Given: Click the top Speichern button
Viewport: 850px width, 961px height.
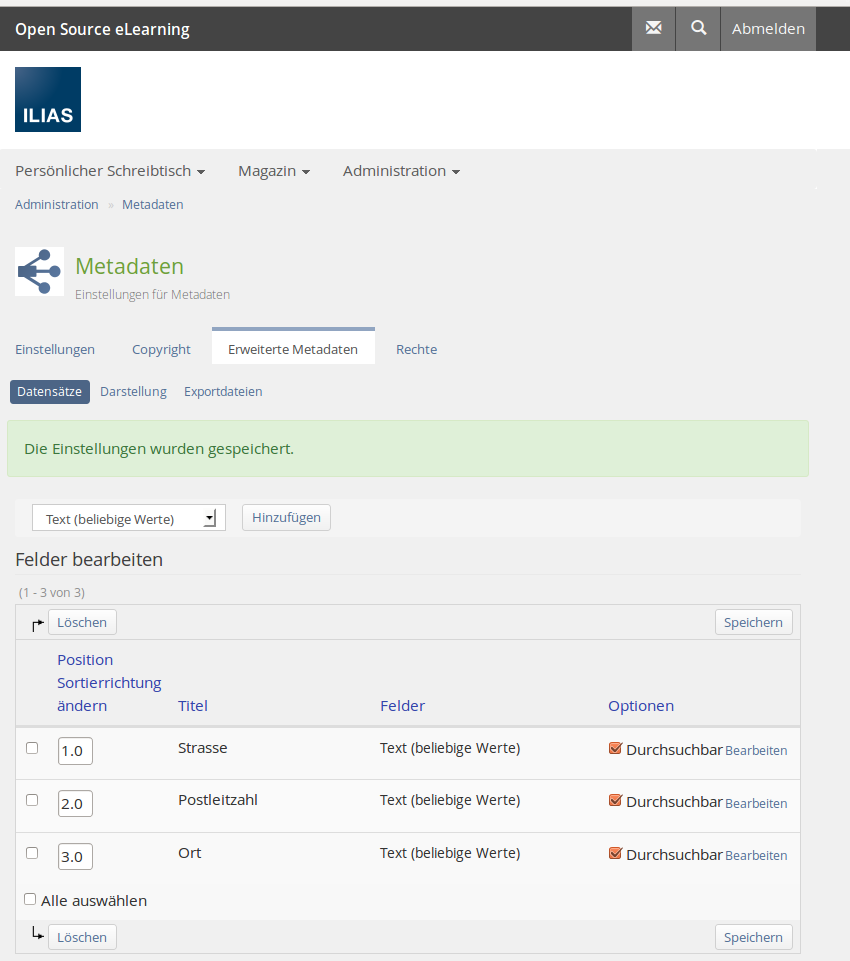Looking at the screenshot, I should pyautogui.click(x=753, y=622).
